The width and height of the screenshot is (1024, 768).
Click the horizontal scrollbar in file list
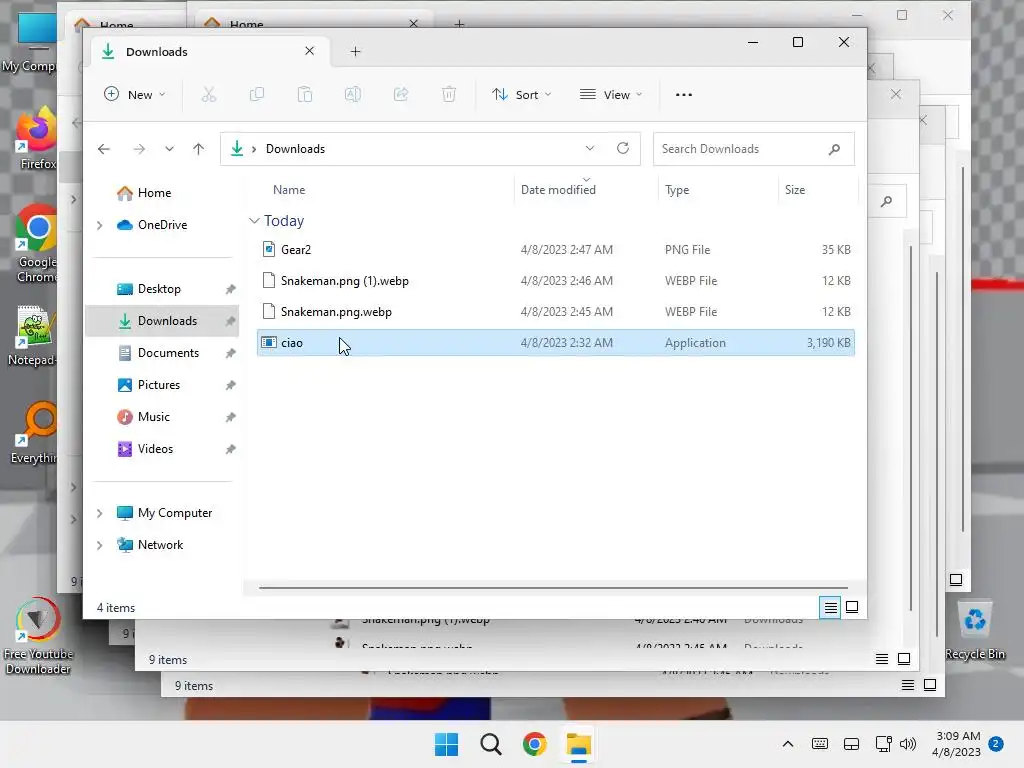tap(553, 588)
